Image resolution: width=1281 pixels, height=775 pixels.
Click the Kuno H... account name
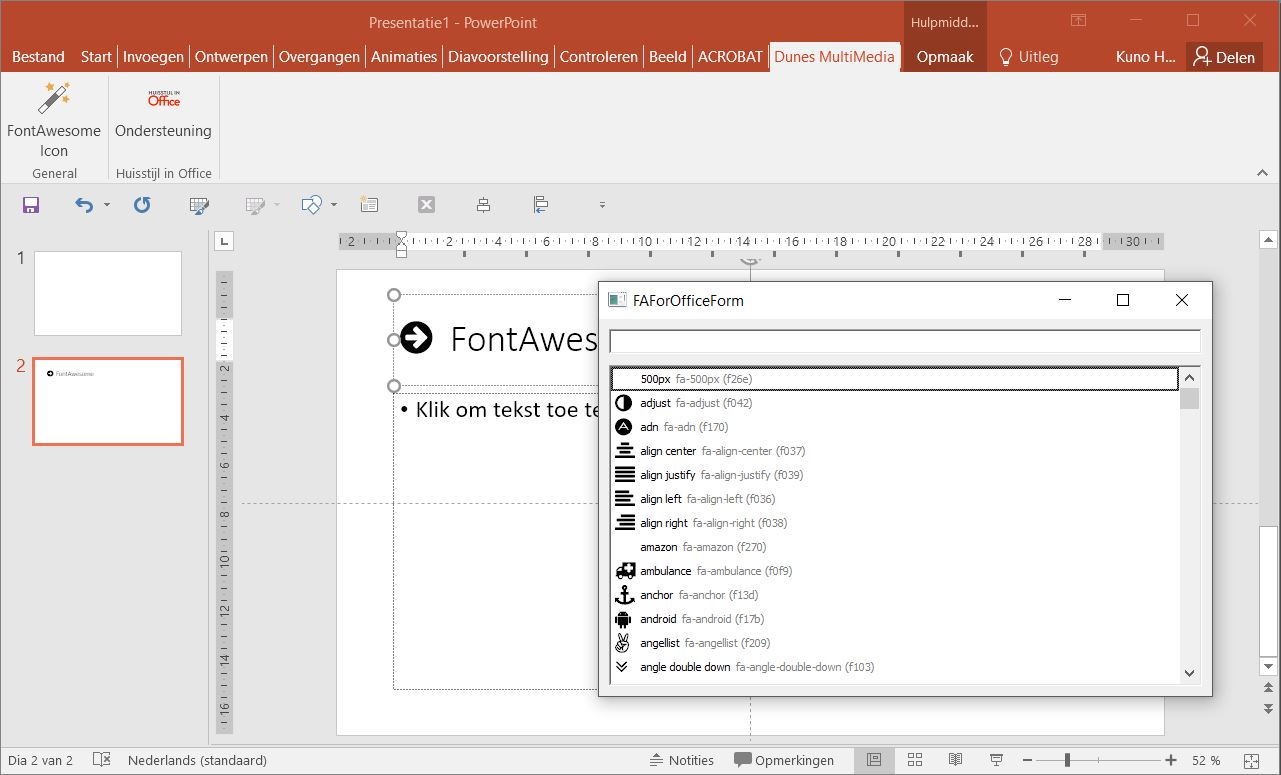(x=1146, y=57)
